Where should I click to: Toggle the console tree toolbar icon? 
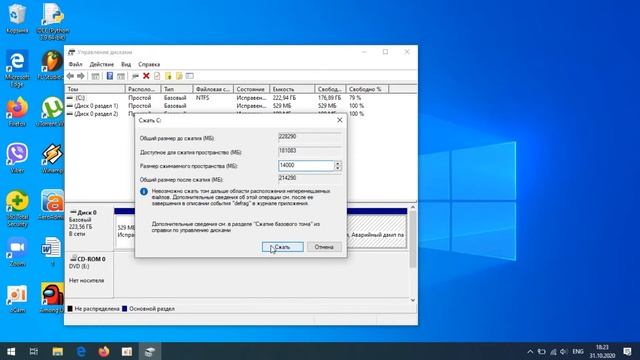95,76
